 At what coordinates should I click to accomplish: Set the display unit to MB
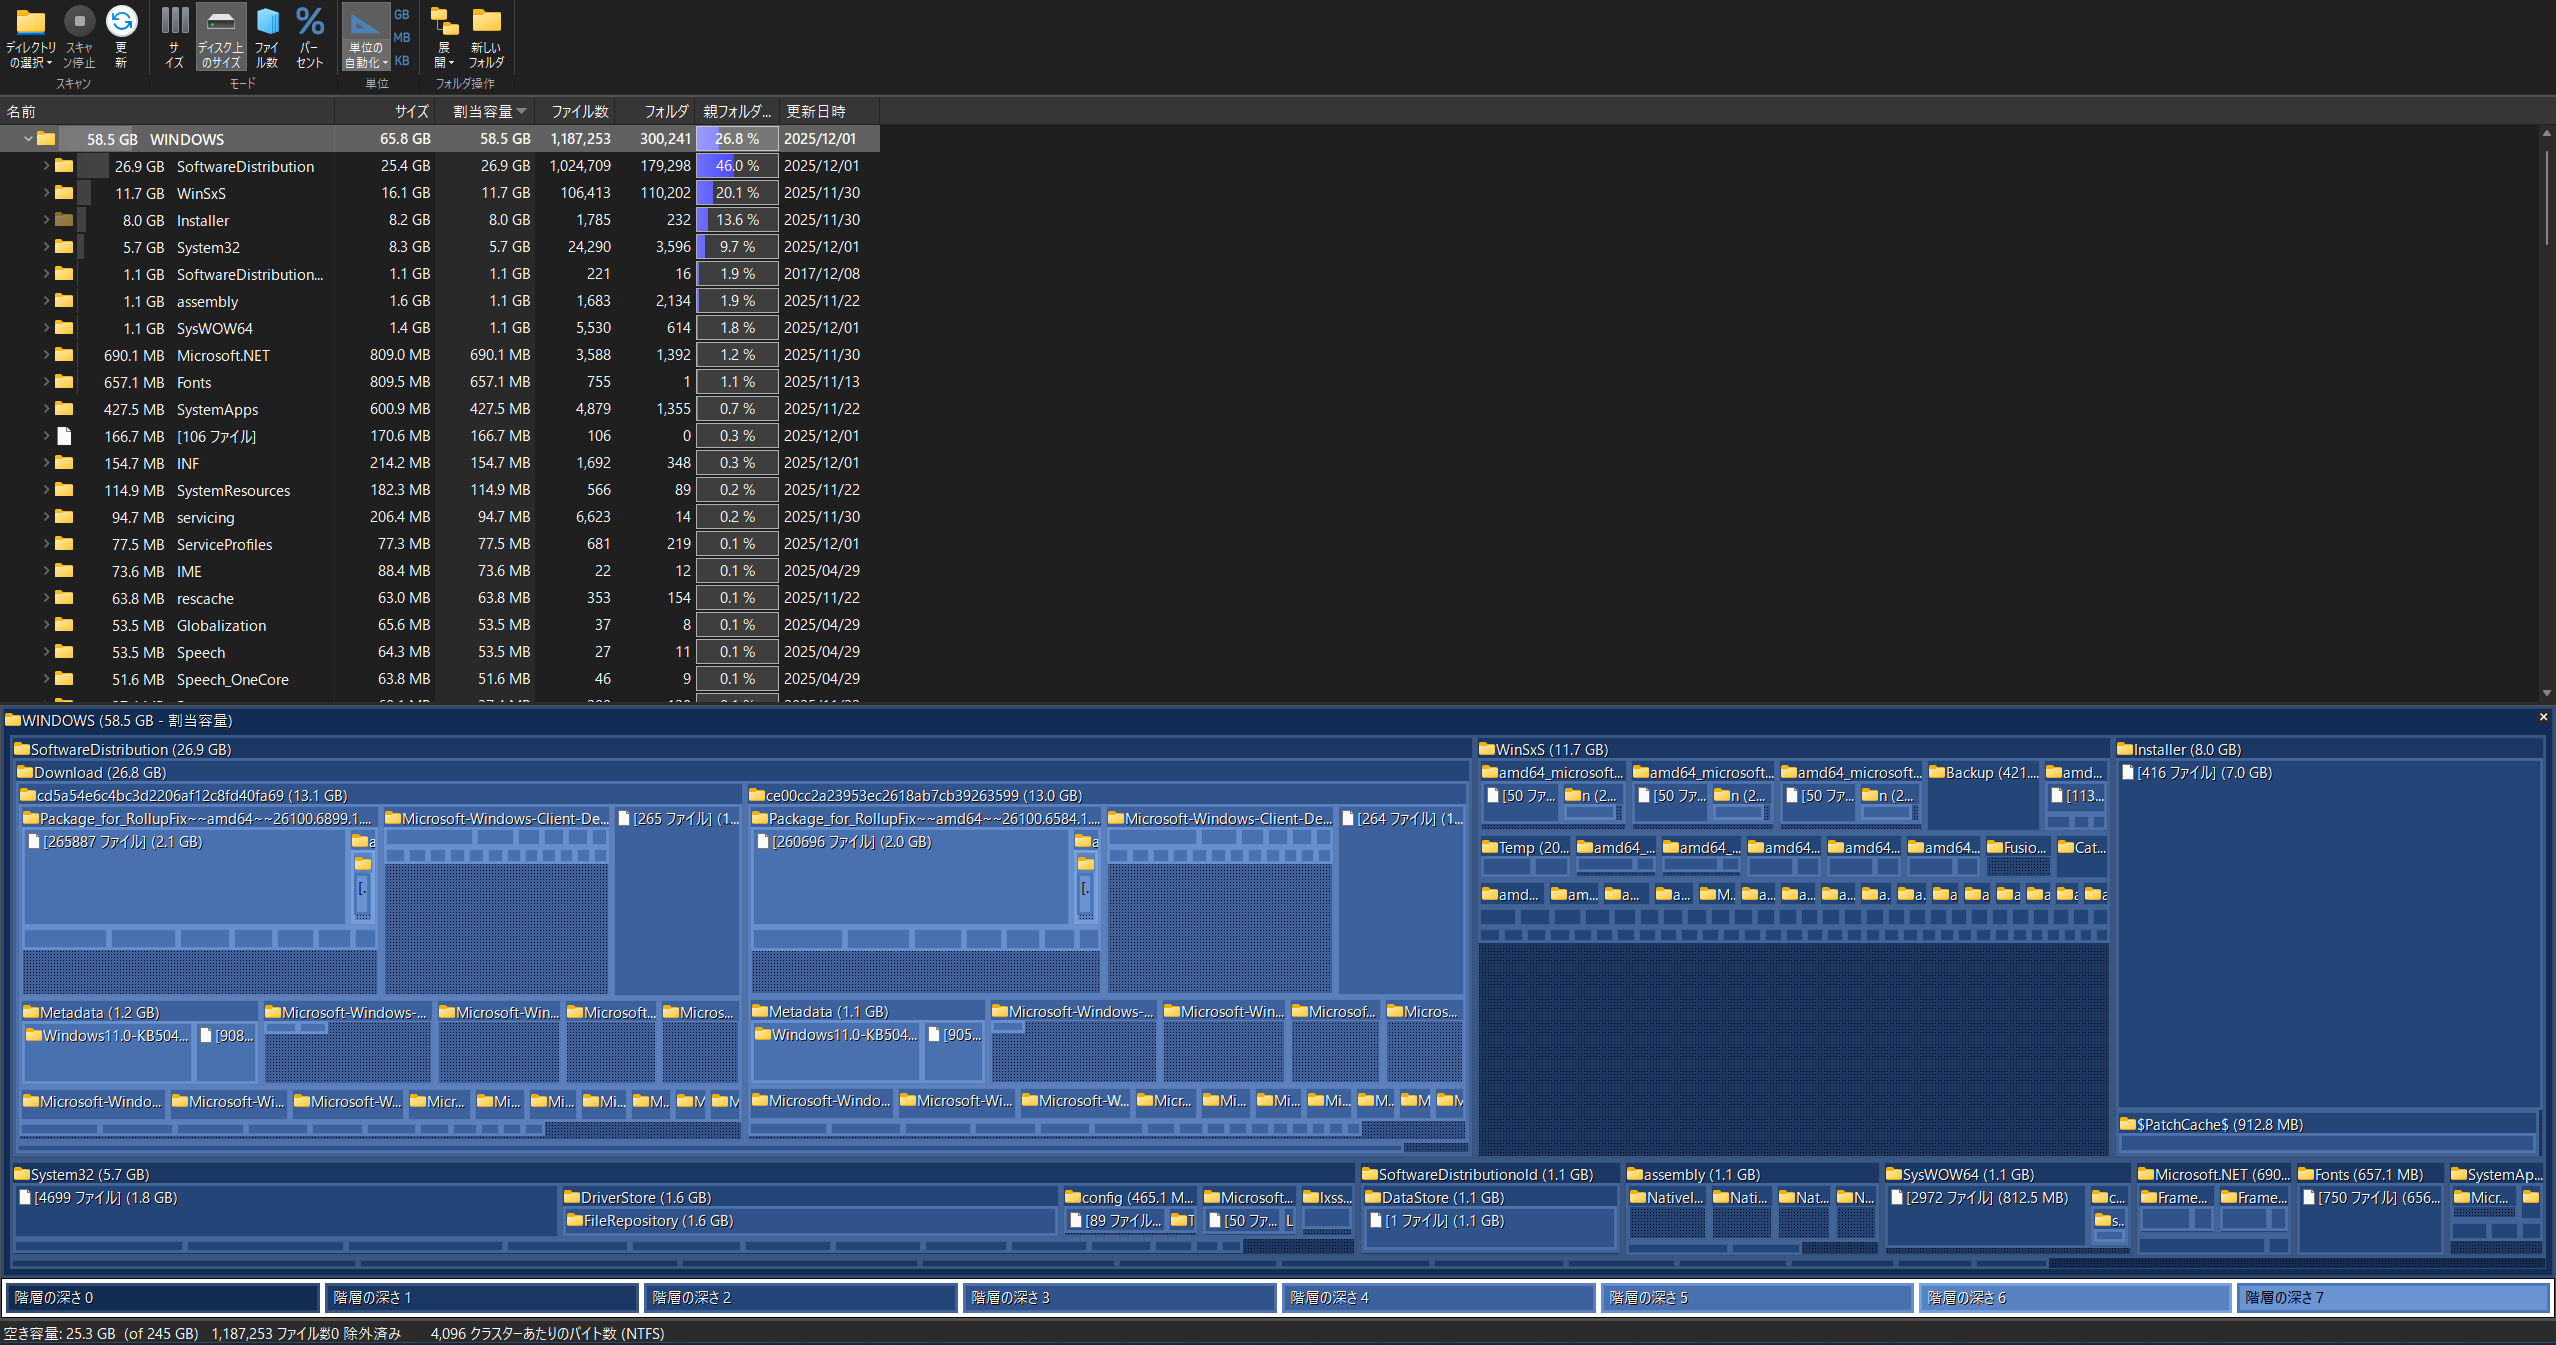(x=402, y=37)
